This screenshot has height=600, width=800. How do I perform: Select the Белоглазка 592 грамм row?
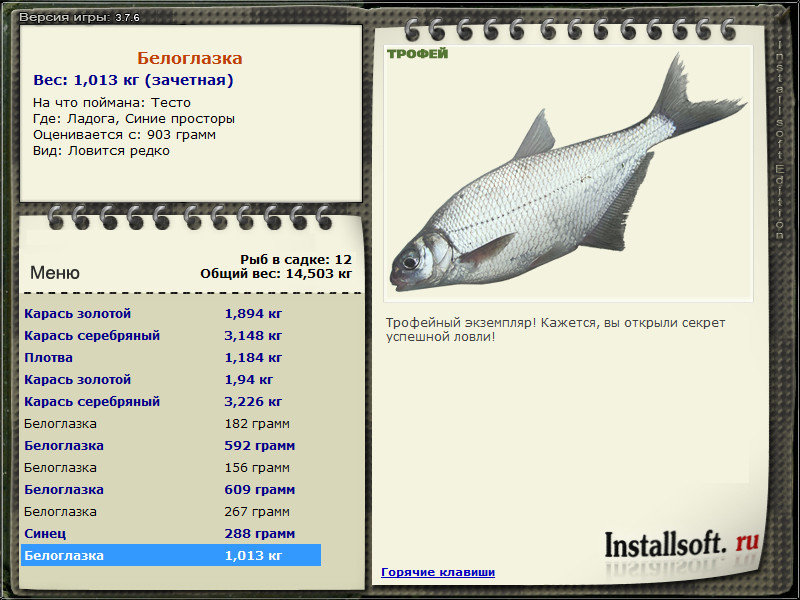click(171, 445)
